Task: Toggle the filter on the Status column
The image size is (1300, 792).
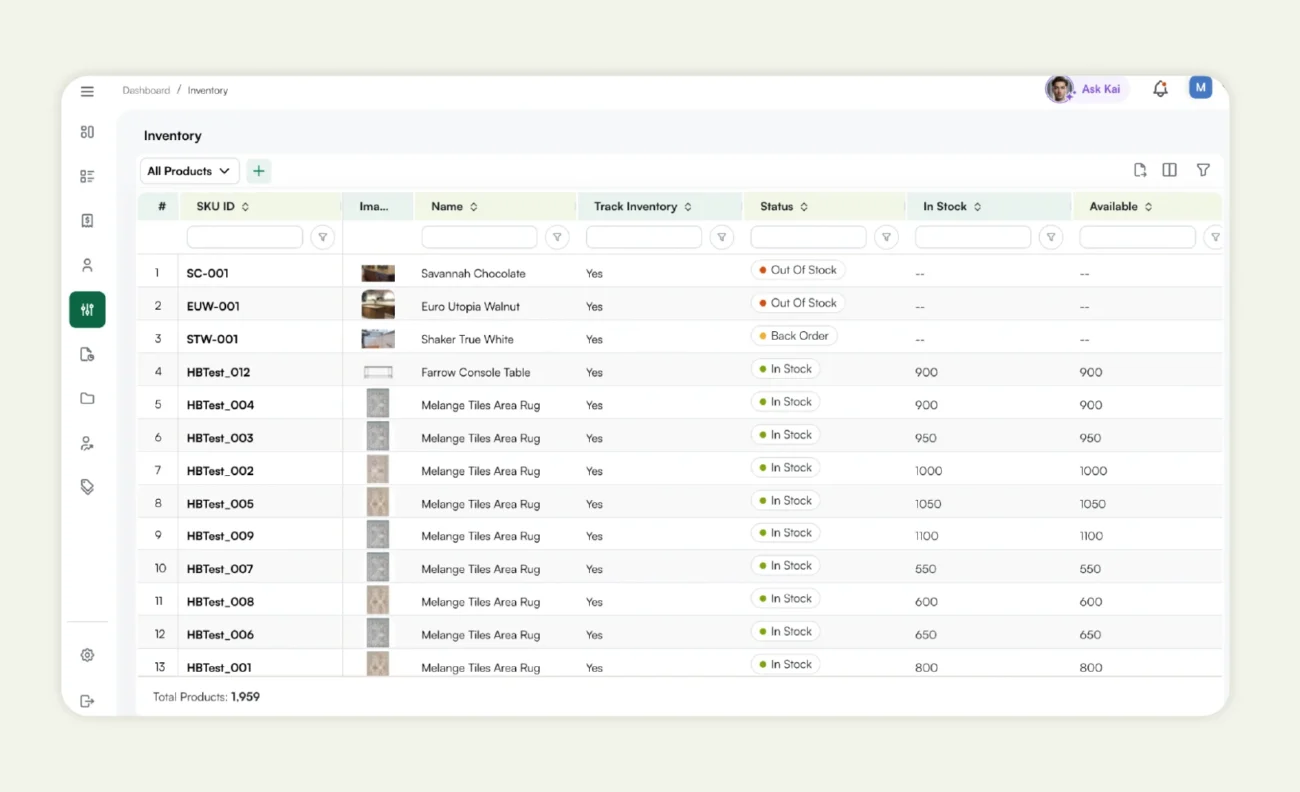Action: coord(886,237)
